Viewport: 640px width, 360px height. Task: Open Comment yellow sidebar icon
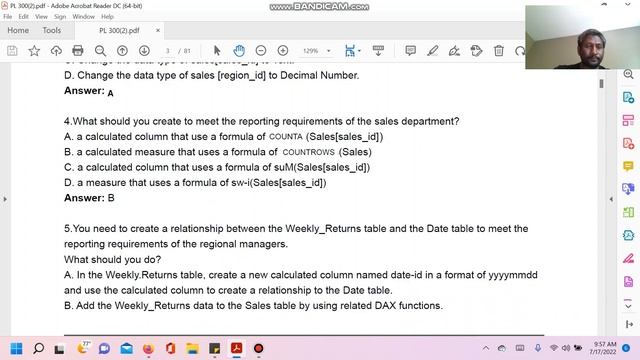(x=628, y=166)
